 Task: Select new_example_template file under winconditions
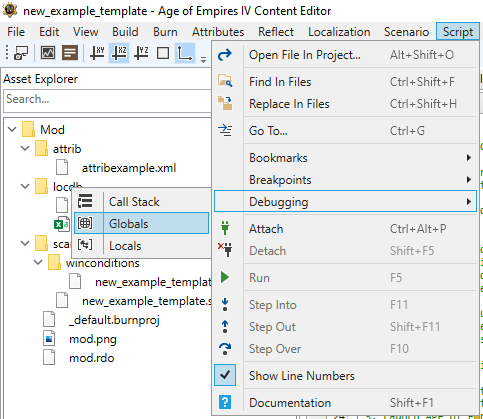(x=153, y=282)
